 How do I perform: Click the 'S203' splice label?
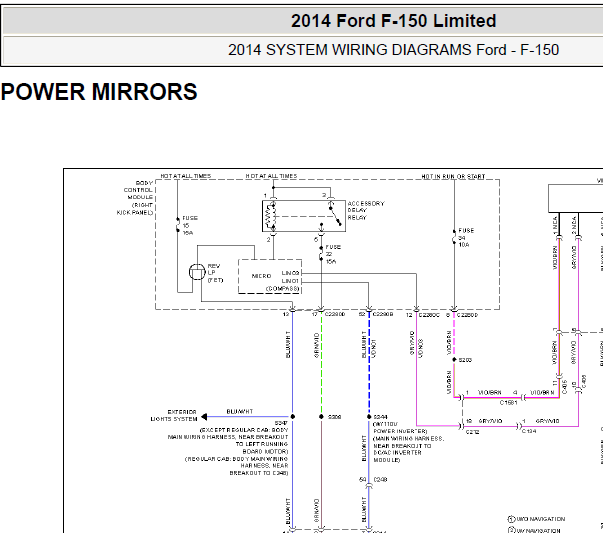[465, 360]
